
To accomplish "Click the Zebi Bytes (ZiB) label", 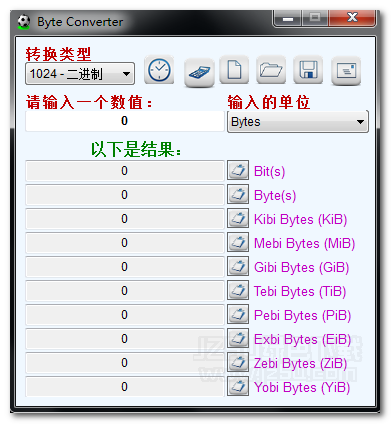I will (x=300, y=364).
